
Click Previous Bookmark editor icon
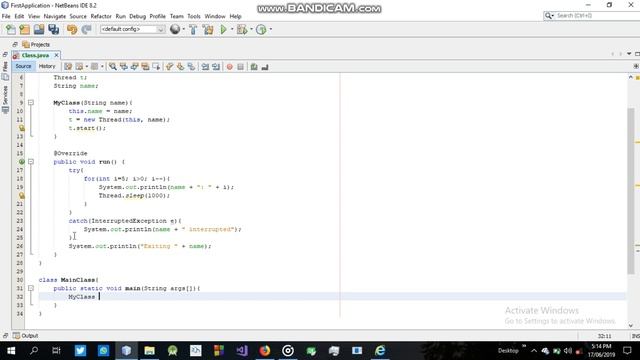click(x=169, y=67)
